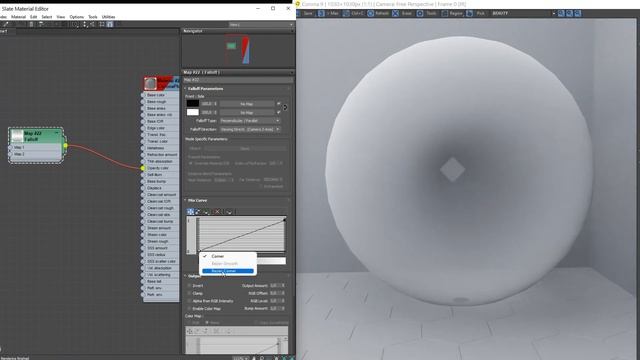The image size is (640, 360).
Task: Click the Bump Amount value field
Action: [x=275, y=309]
